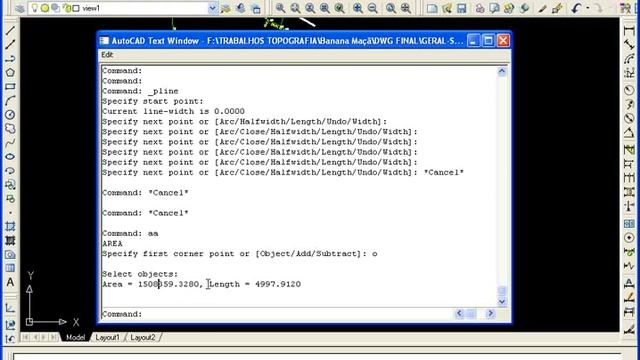Image resolution: width=640 pixels, height=360 pixels.
Task: Select the Hatch tool
Action: click(10, 227)
